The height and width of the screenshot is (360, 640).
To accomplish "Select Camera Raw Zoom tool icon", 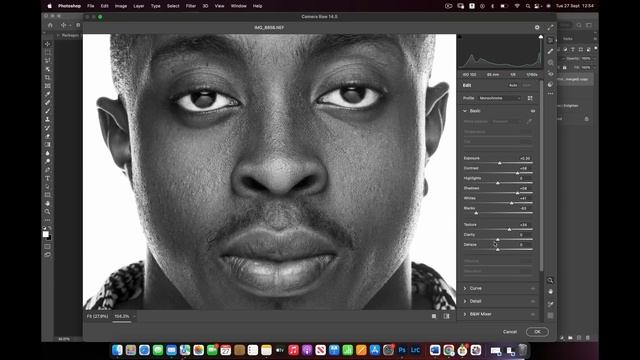I will point(550,280).
